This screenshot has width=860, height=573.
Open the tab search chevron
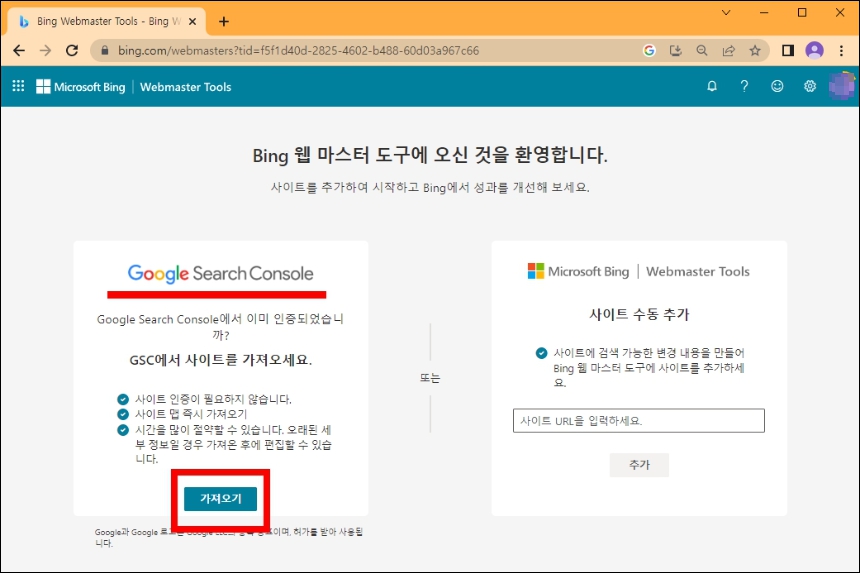pos(726,13)
